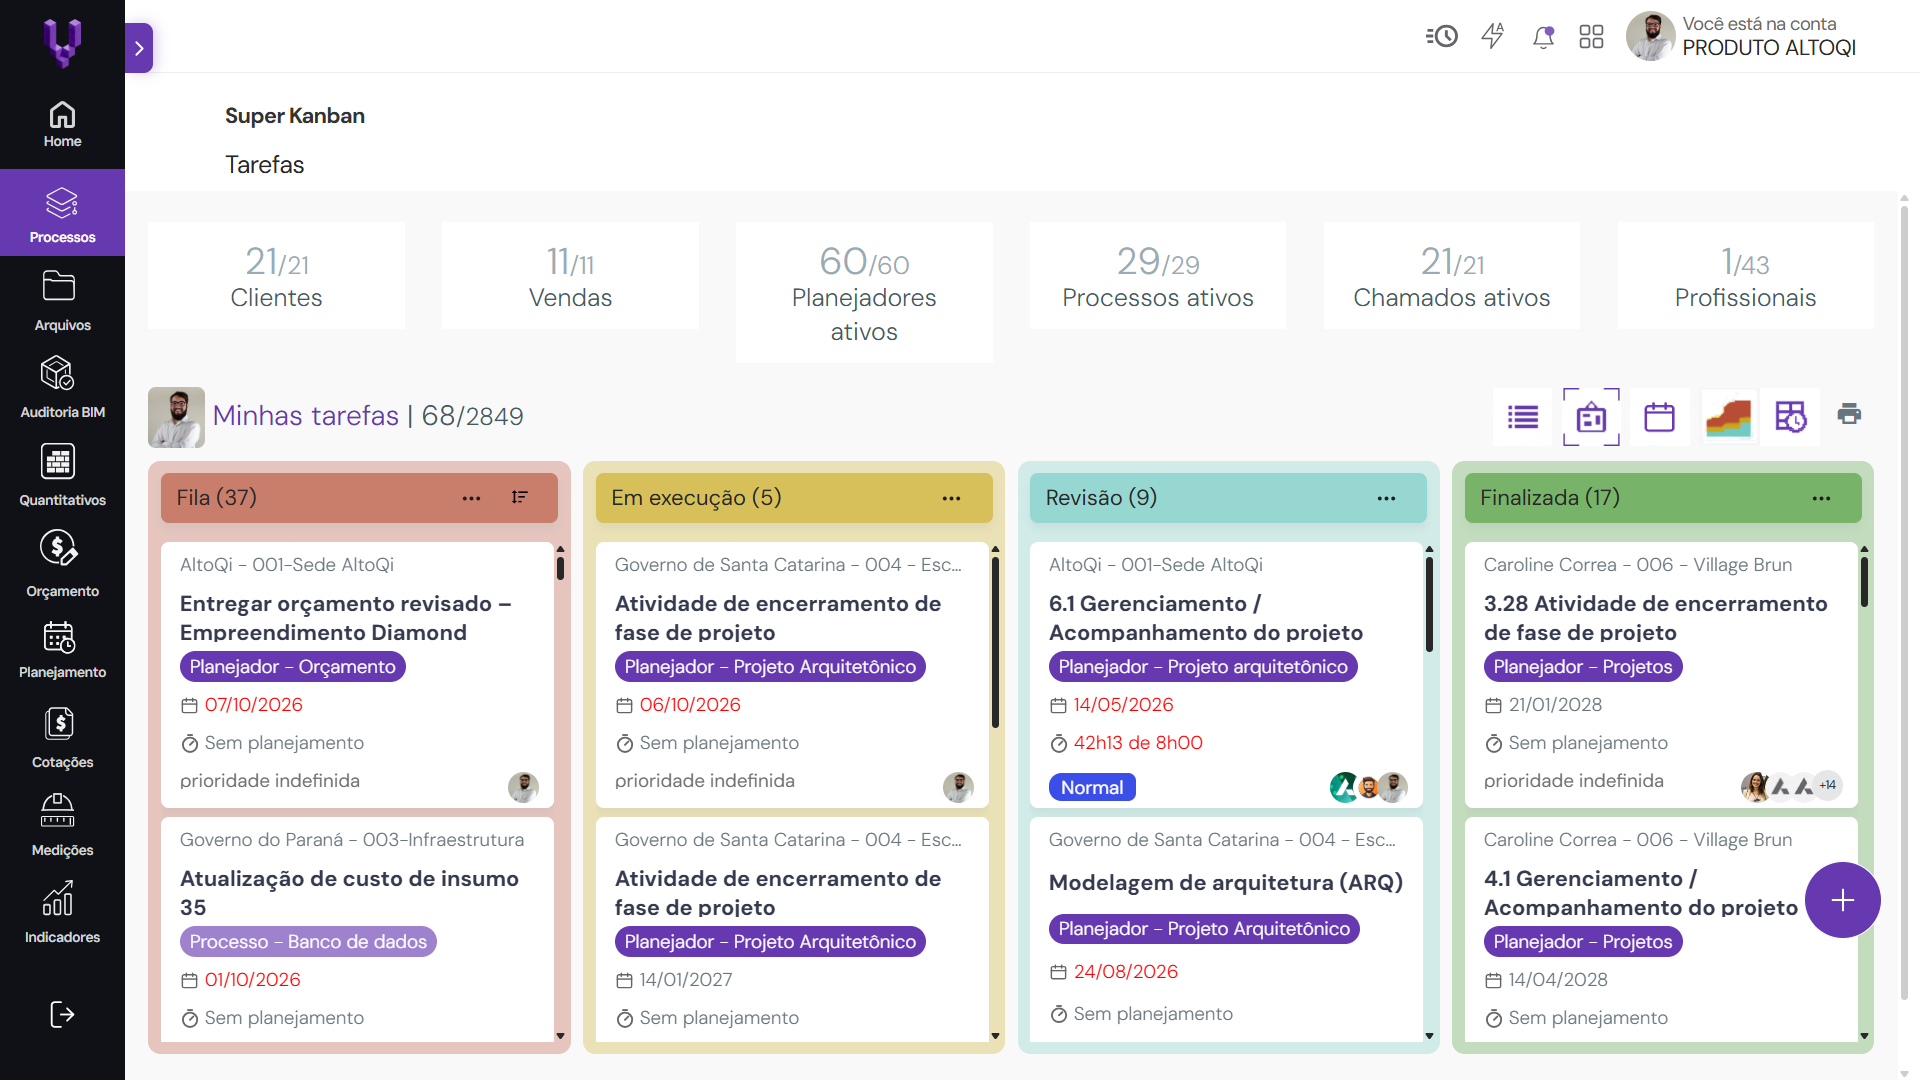Open the Planejadores ativos card
1920x1080 pixels.
[x=864, y=292]
